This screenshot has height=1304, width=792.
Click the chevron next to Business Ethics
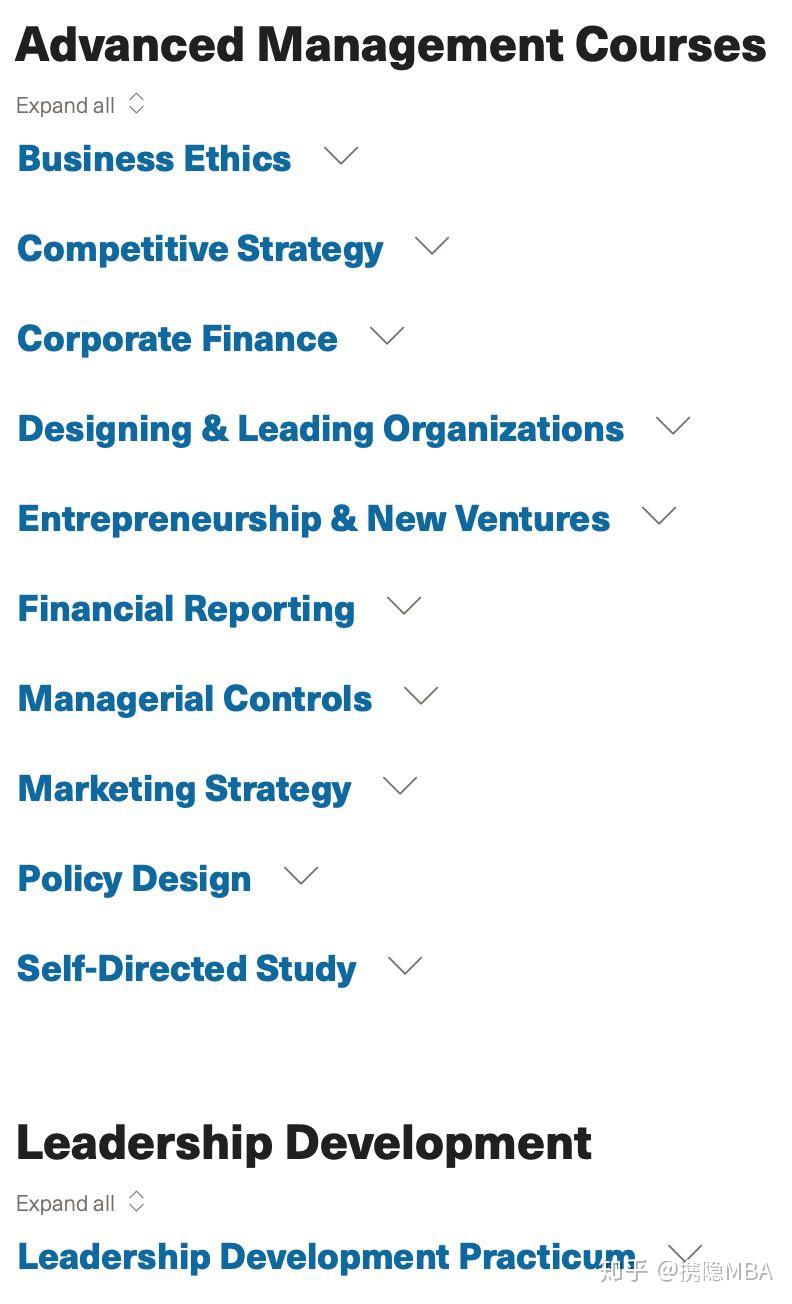(341, 156)
